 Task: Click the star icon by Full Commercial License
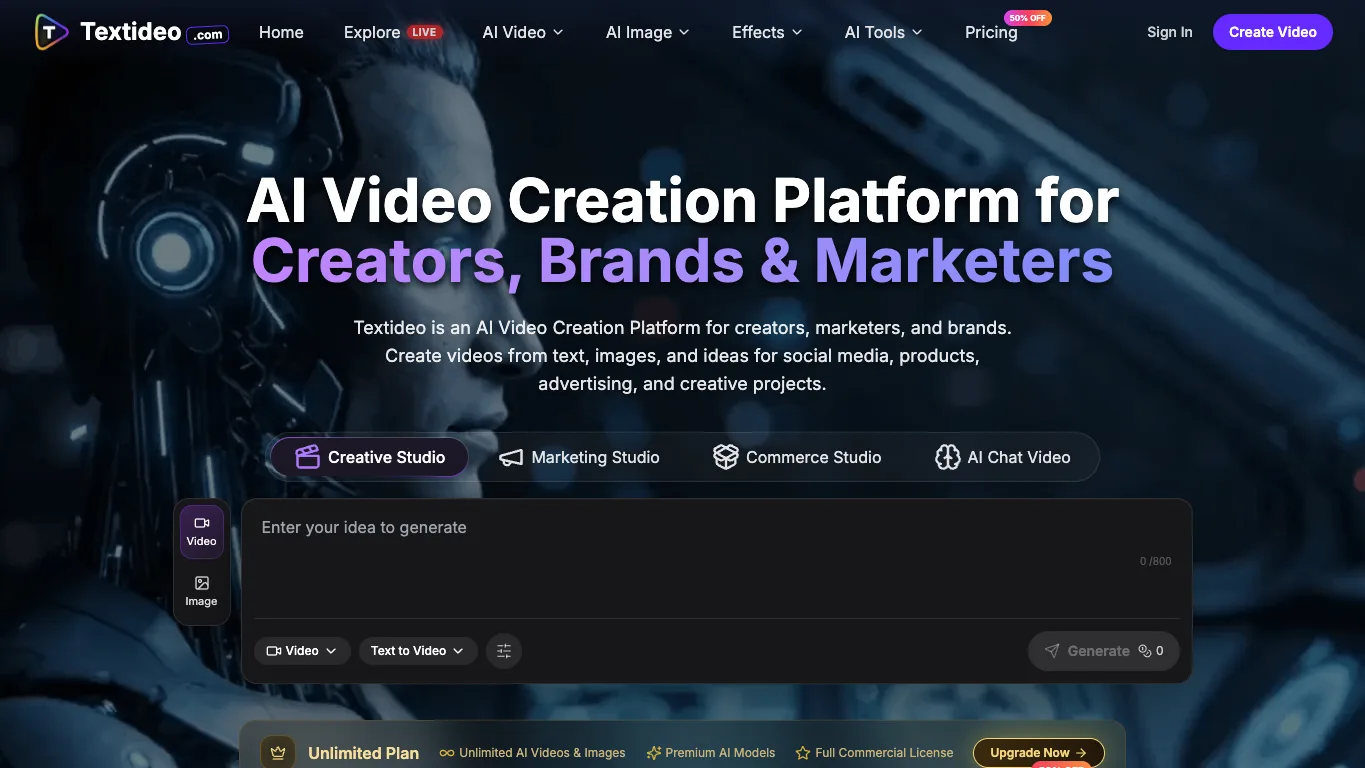pyautogui.click(x=802, y=753)
